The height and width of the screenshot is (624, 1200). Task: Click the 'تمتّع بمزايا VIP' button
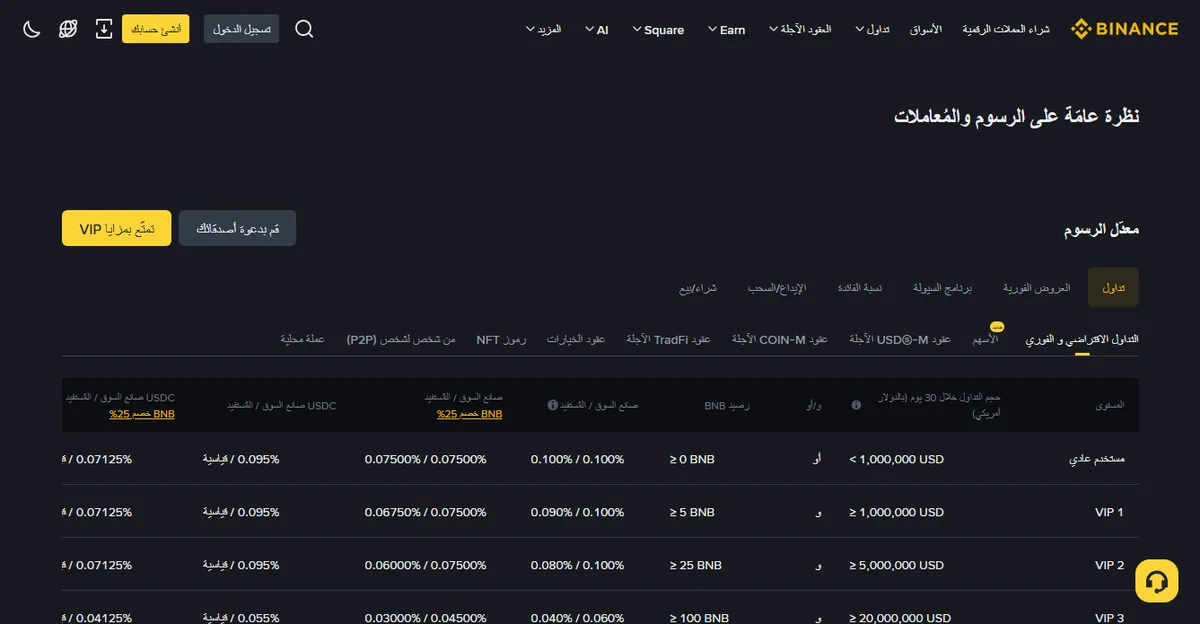[x=117, y=228]
